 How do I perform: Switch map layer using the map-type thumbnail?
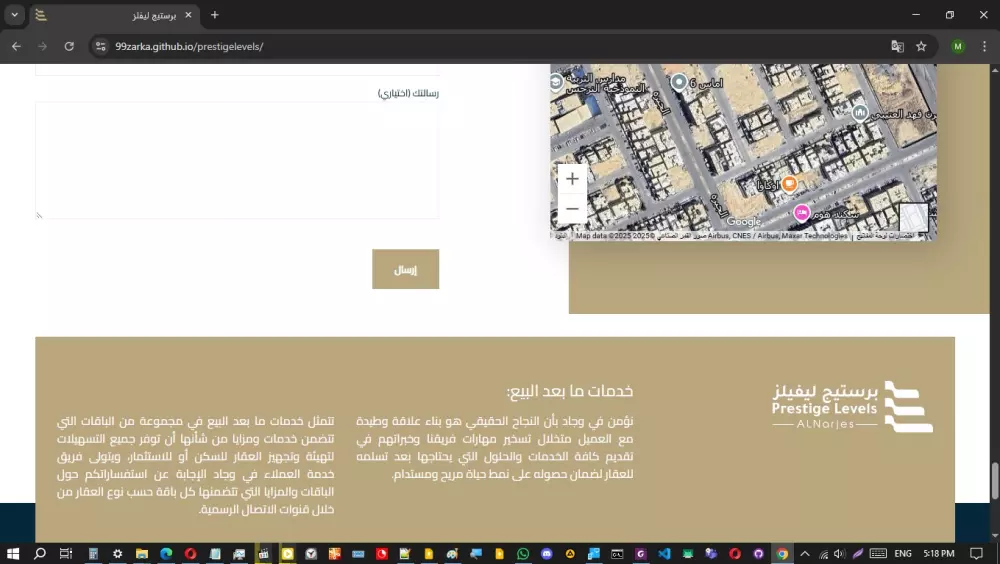coord(913,218)
